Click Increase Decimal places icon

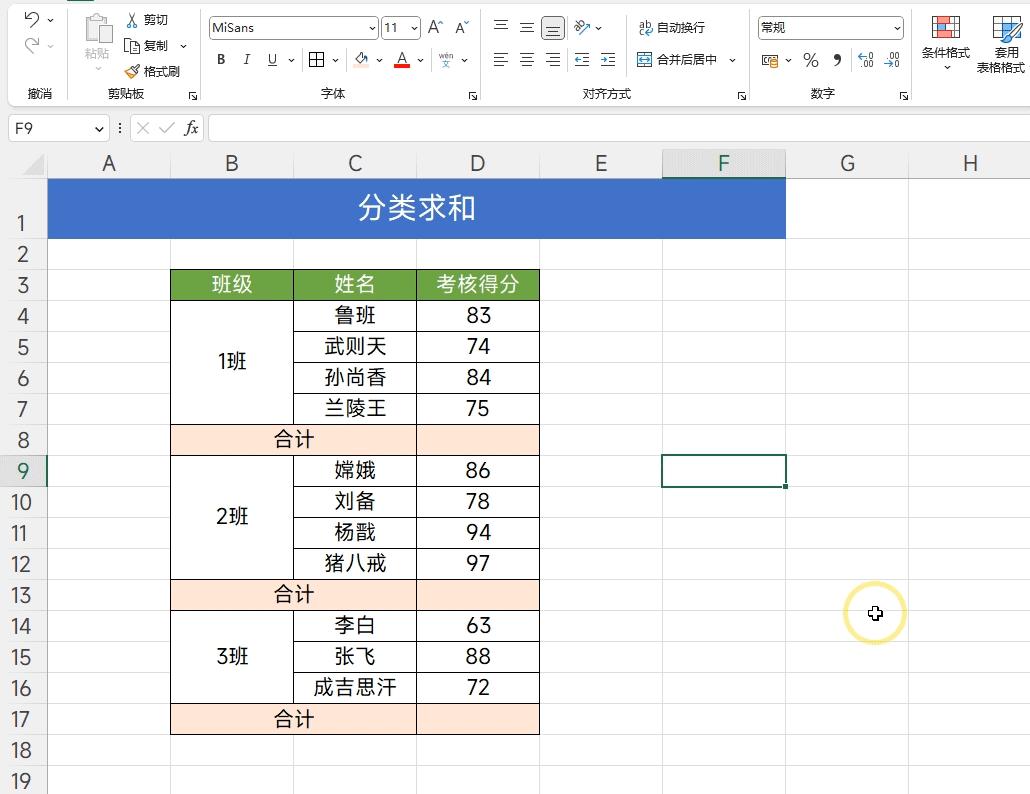pos(866,60)
